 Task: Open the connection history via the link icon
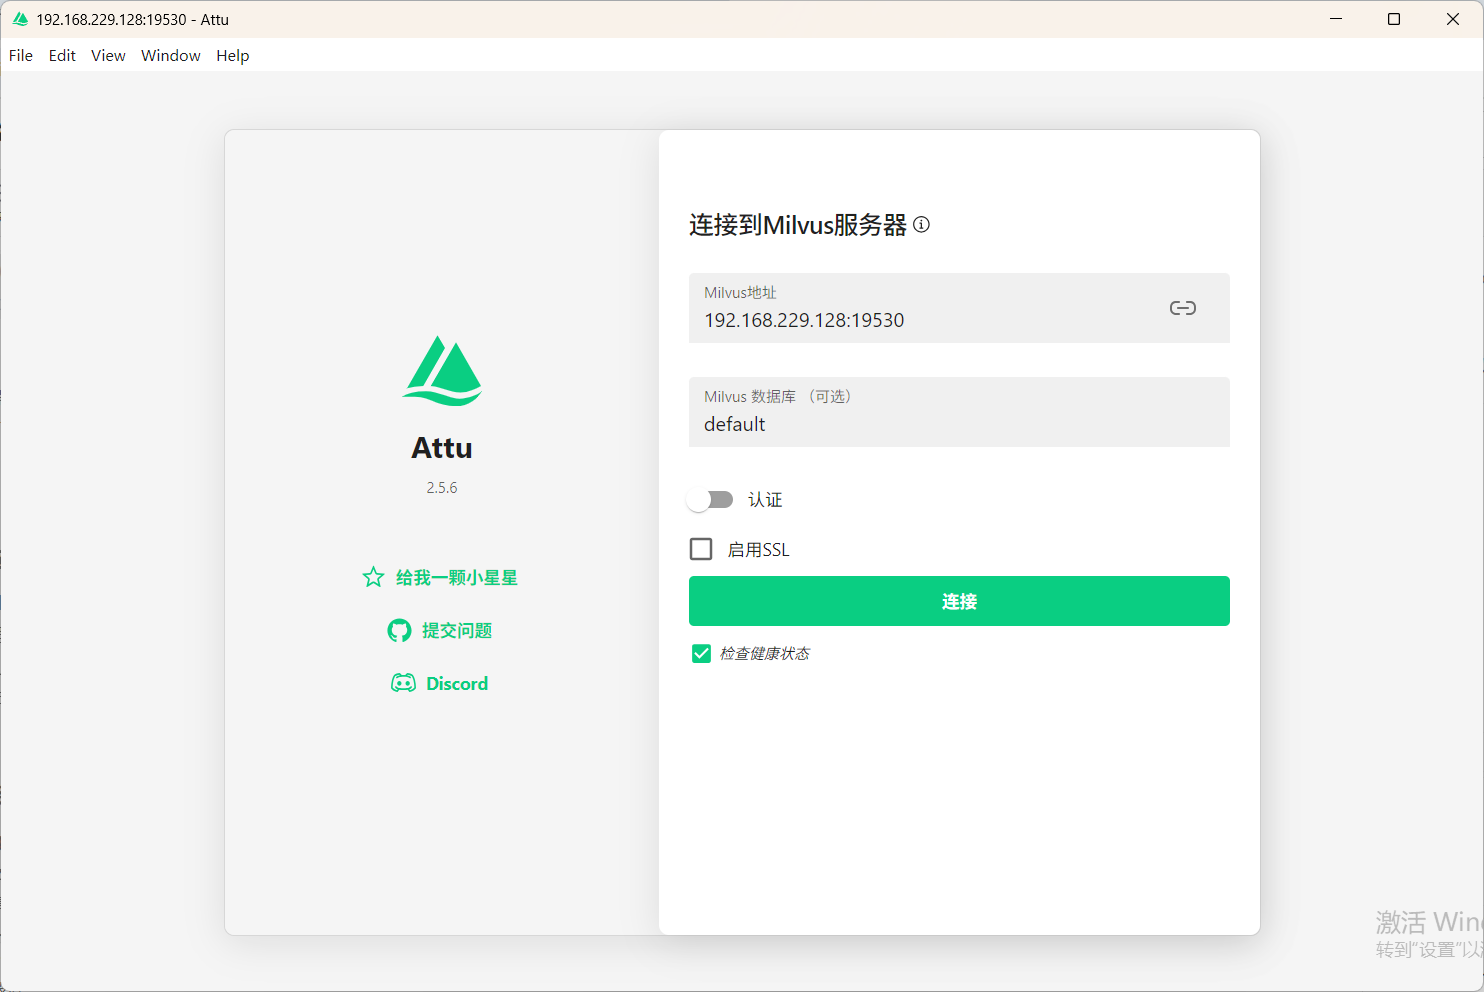point(1182,308)
